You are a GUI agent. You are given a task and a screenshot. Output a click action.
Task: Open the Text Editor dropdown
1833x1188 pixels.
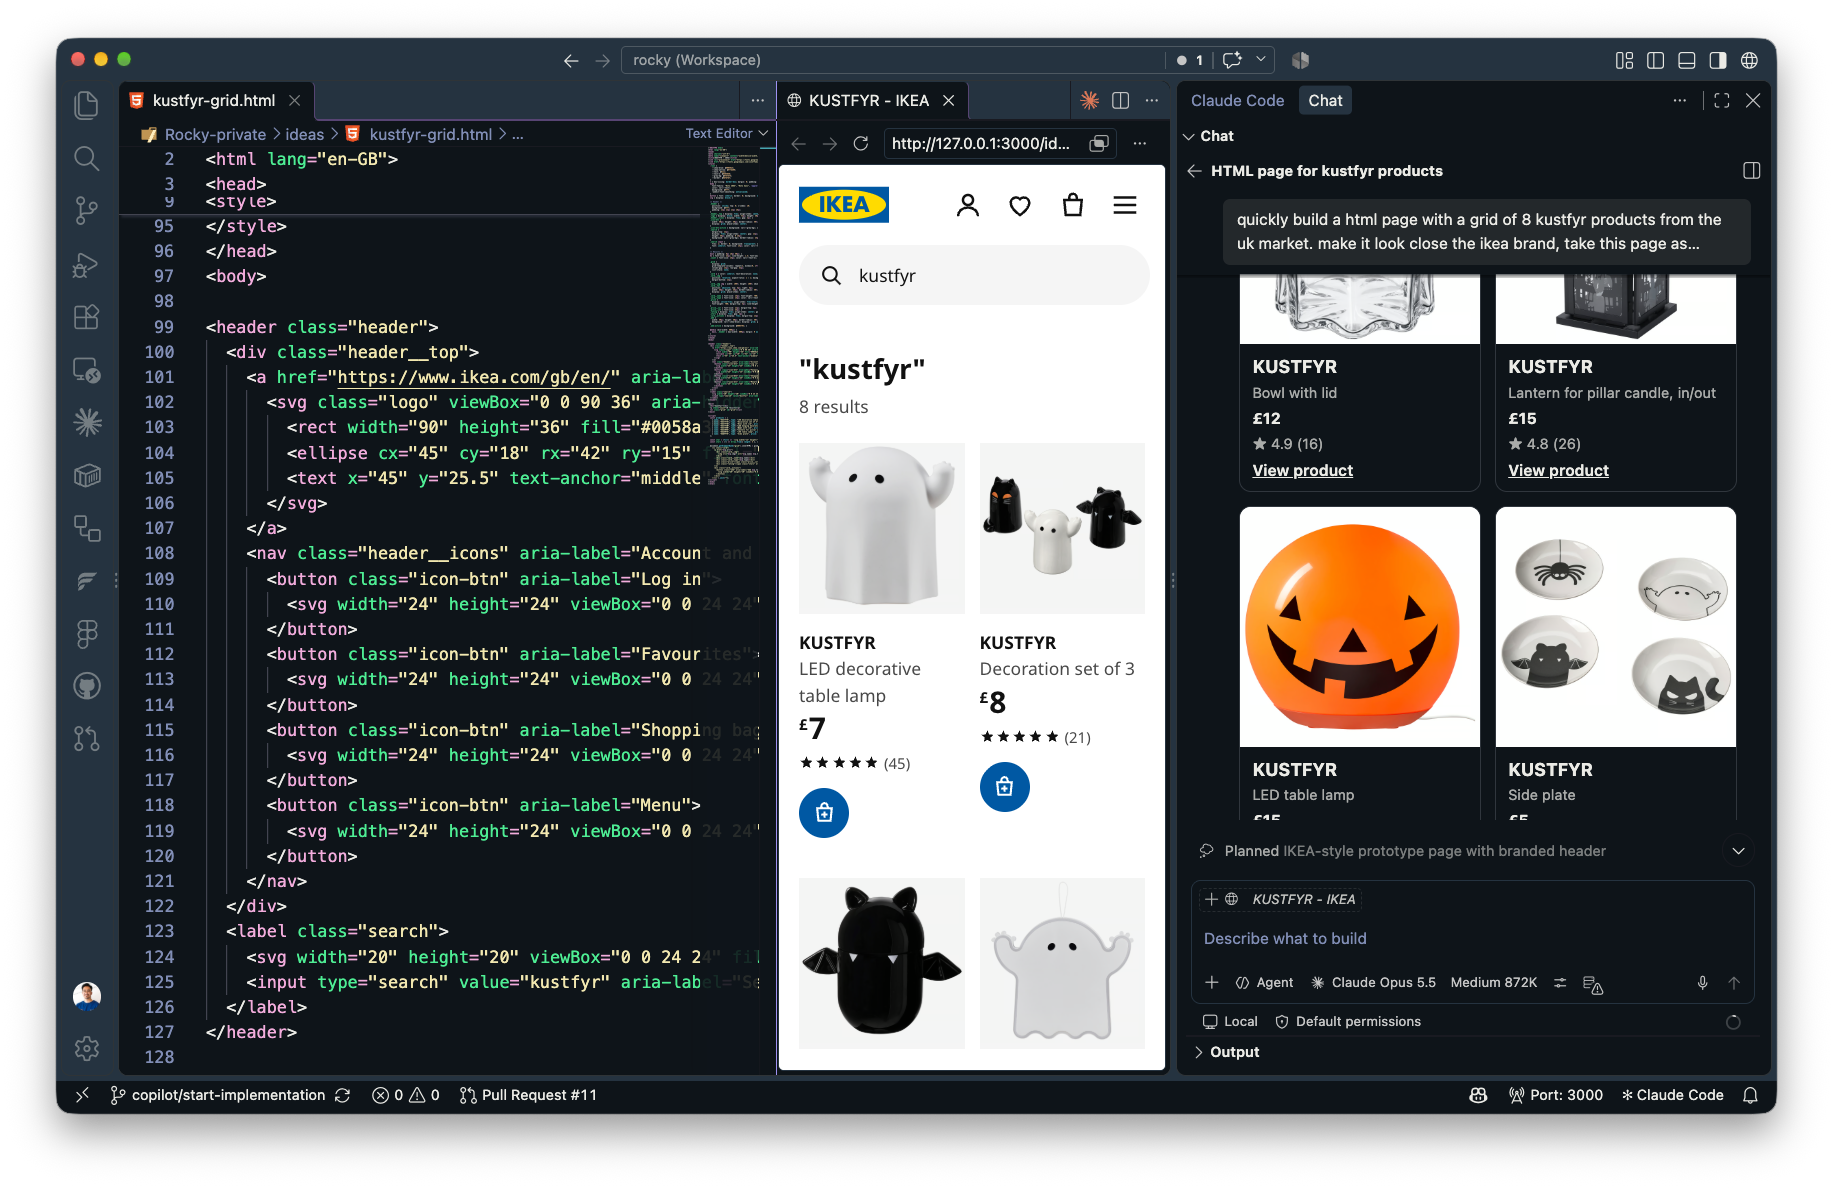pos(727,133)
